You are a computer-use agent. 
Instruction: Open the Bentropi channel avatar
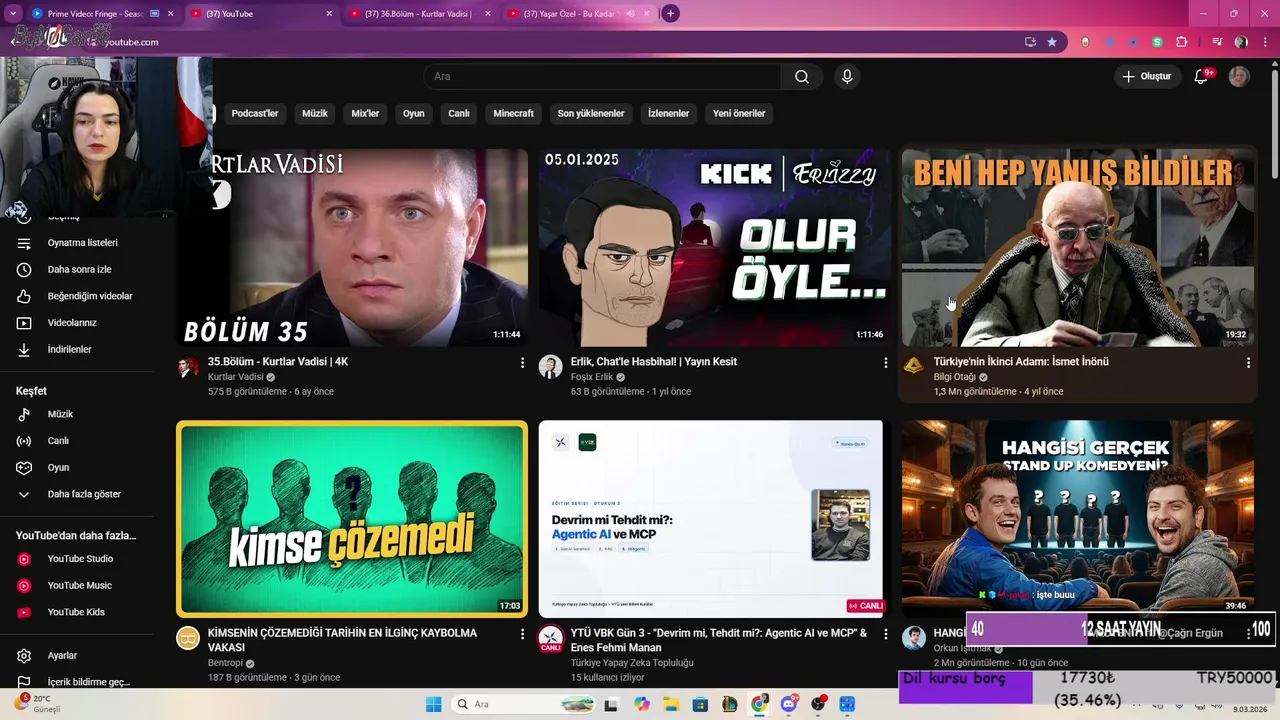click(x=188, y=638)
